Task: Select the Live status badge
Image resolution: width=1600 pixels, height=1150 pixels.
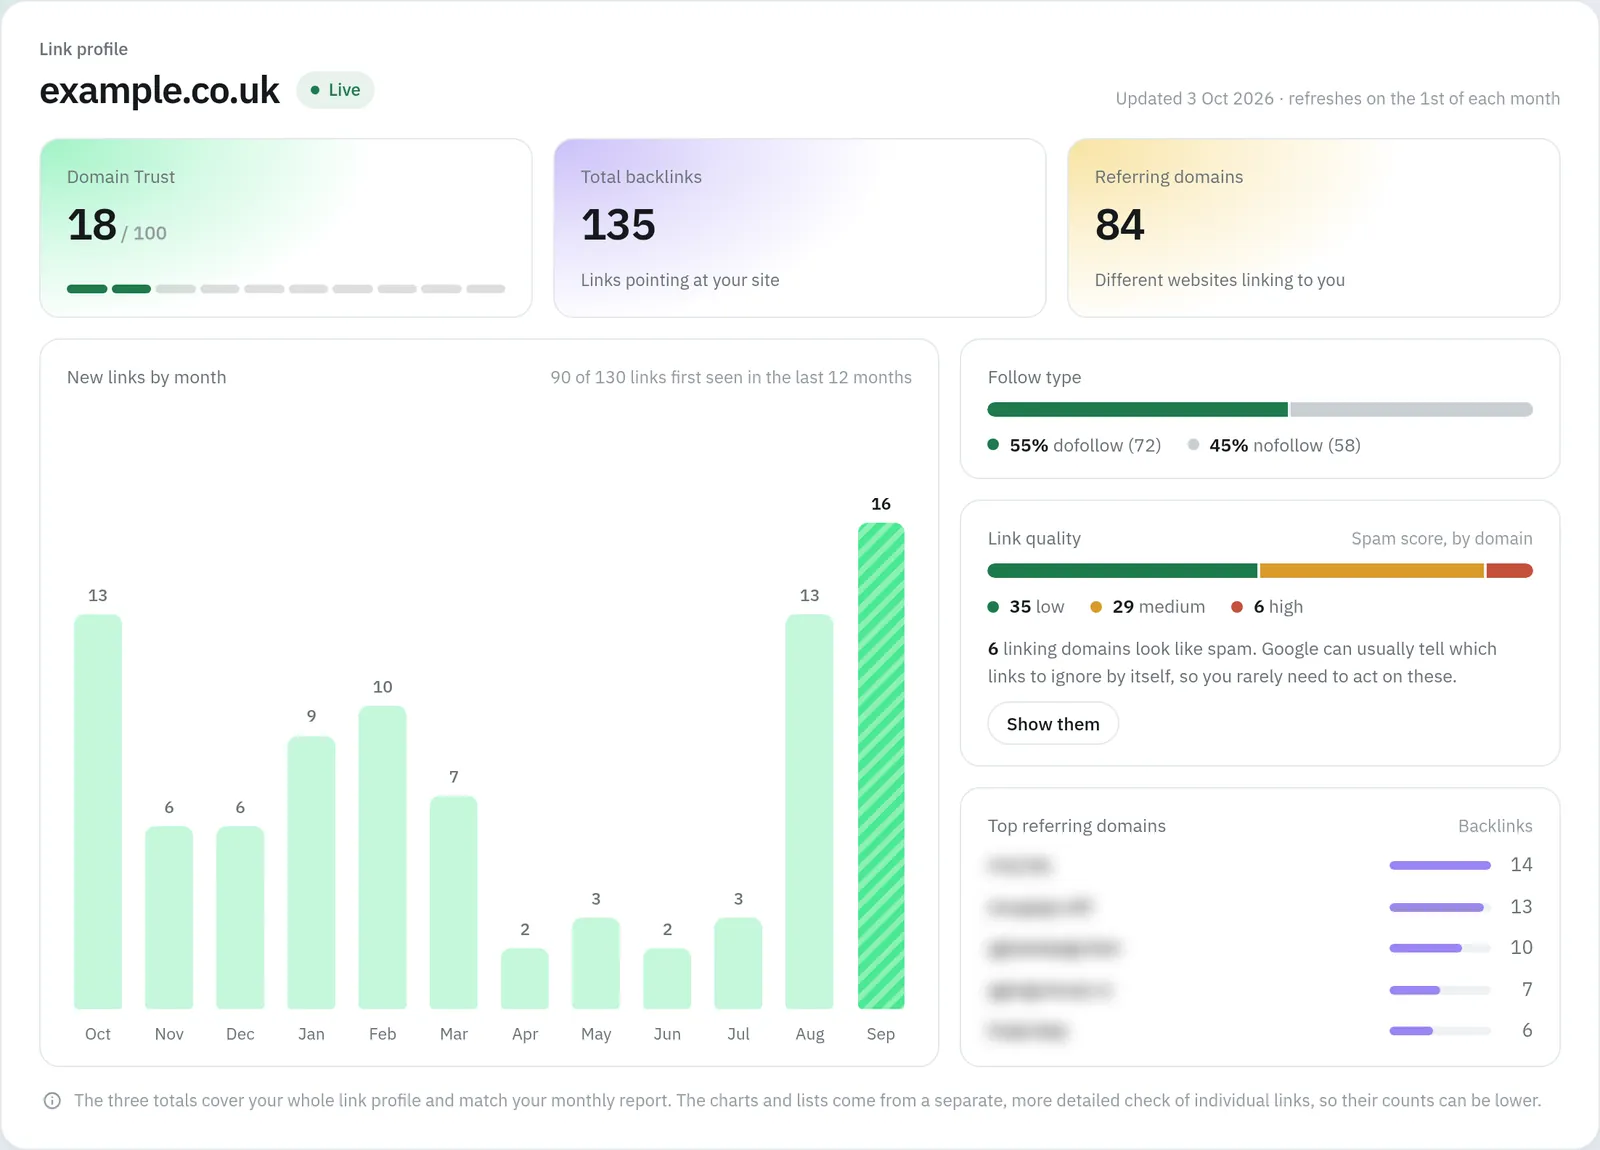Action: pos(335,90)
